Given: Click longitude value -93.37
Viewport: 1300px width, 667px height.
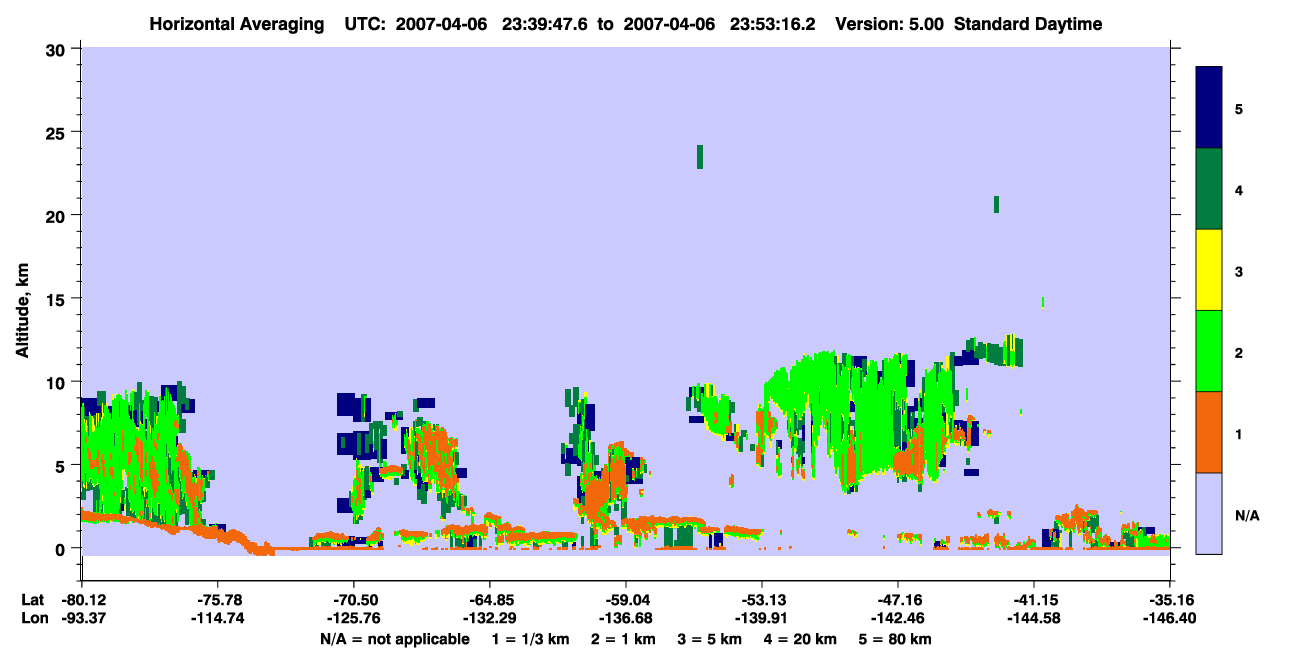Looking at the screenshot, I should tap(82, 619).
